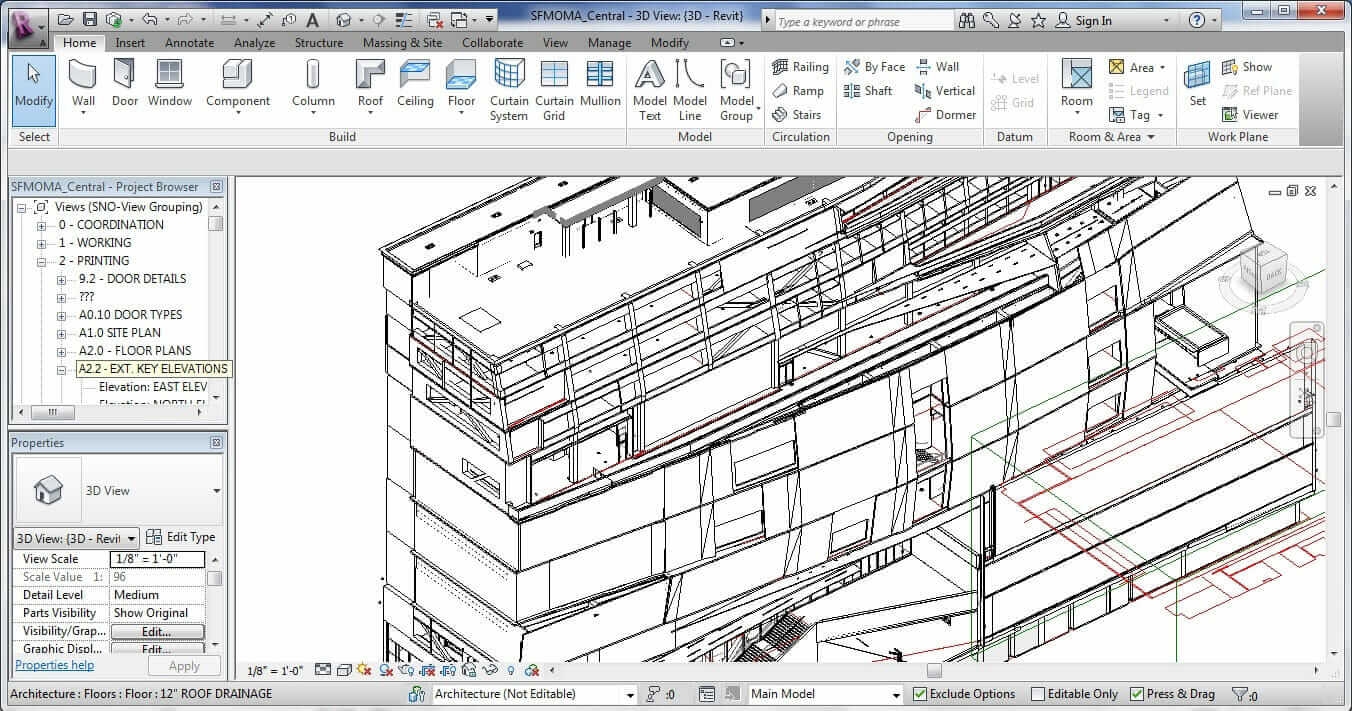The width and height of the screenshot is (1352, 711).
Task: Set View Scale in the properties field
Action: coord(155,558)
